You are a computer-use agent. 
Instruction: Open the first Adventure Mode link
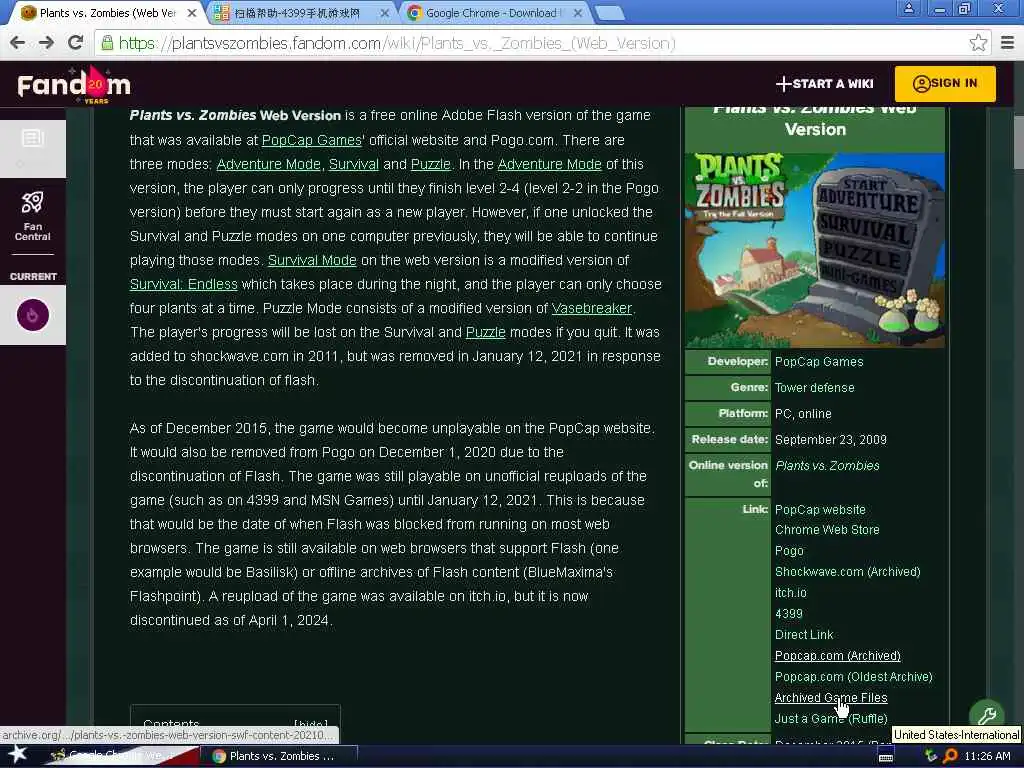[268, 165]
